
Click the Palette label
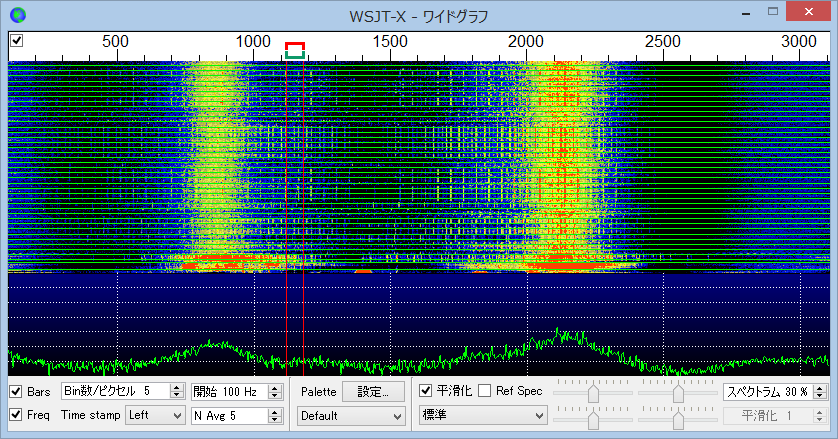[319, 392]
